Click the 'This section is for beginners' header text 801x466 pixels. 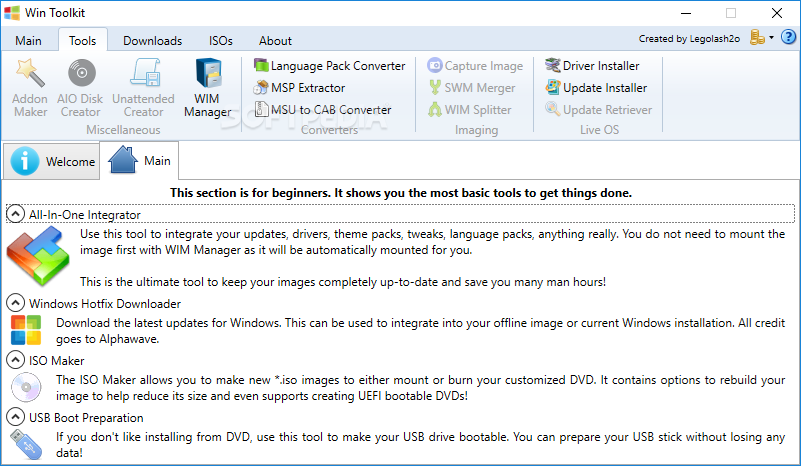coord(401,193)
